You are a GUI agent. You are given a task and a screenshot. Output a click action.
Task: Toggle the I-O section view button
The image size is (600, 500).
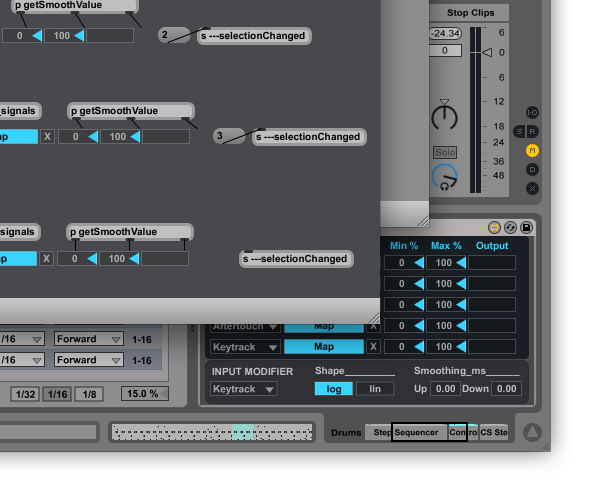532,112
